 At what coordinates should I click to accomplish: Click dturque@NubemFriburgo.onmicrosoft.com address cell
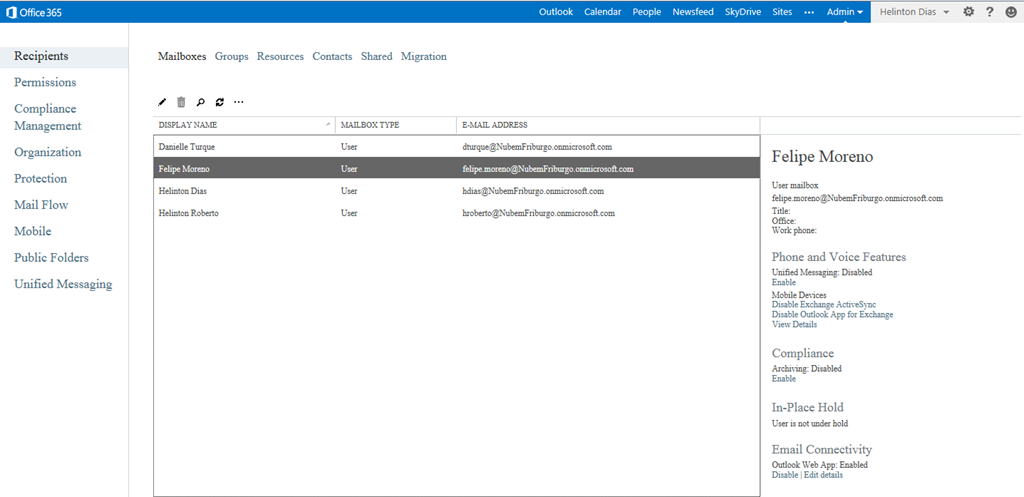coord(537,147)
